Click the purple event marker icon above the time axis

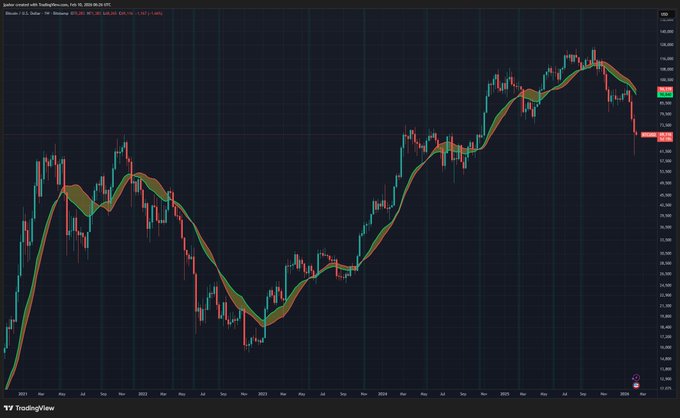click(x=636, y=380)
